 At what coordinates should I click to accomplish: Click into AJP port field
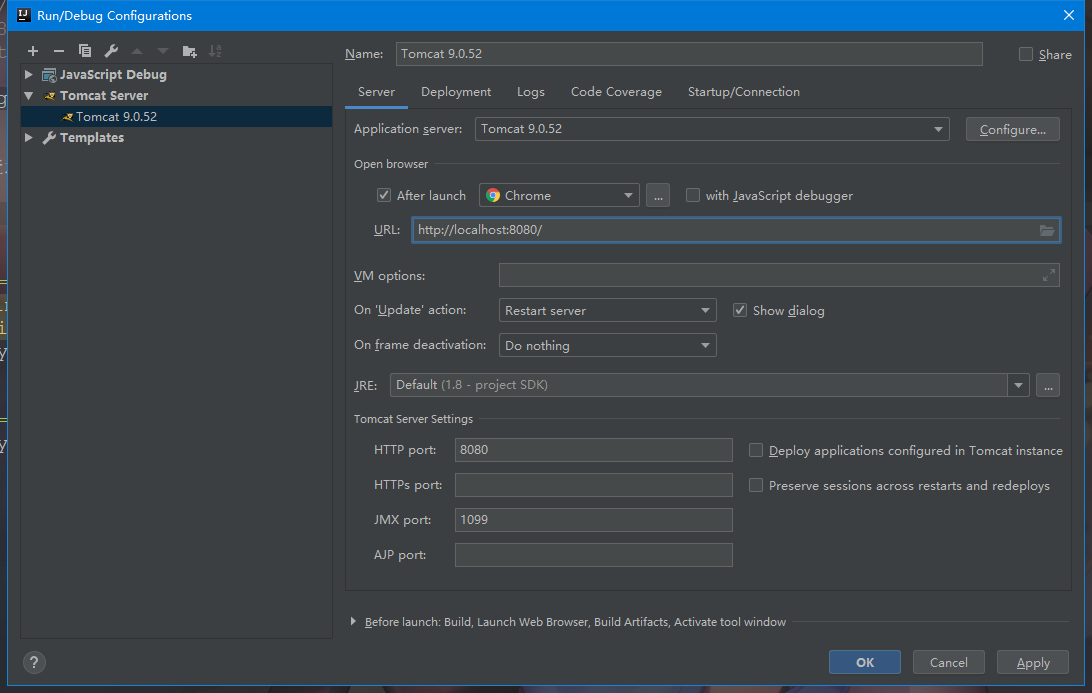pyautogui.click(x=593, y=555)
